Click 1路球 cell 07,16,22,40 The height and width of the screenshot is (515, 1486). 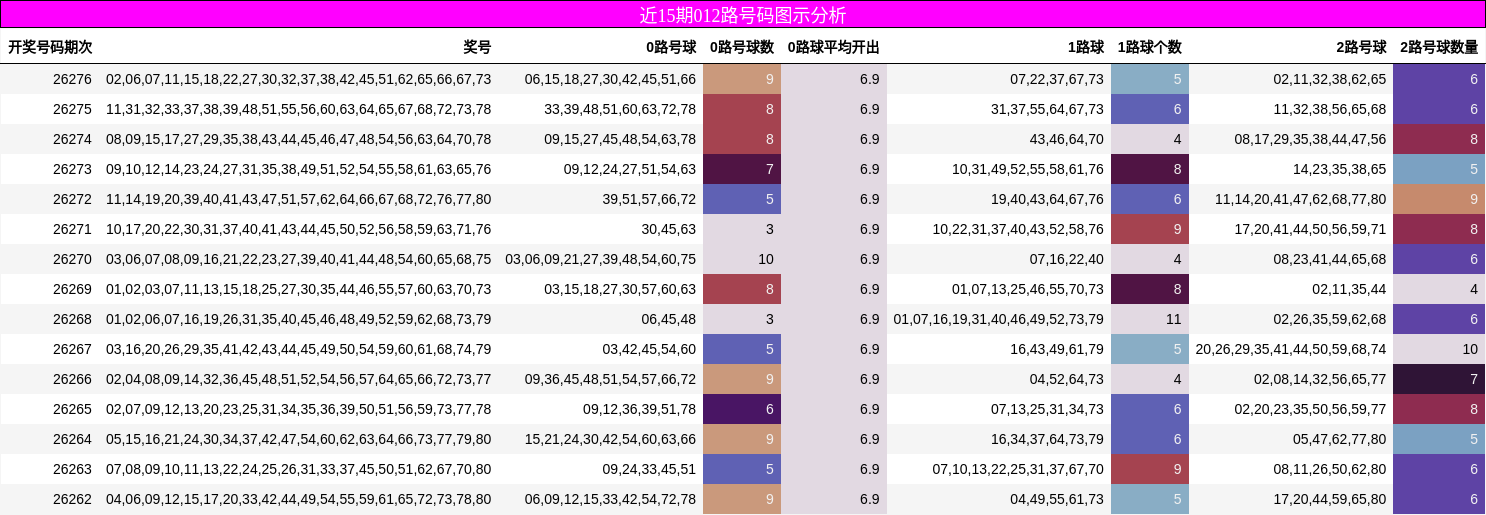pos(1067,259)
